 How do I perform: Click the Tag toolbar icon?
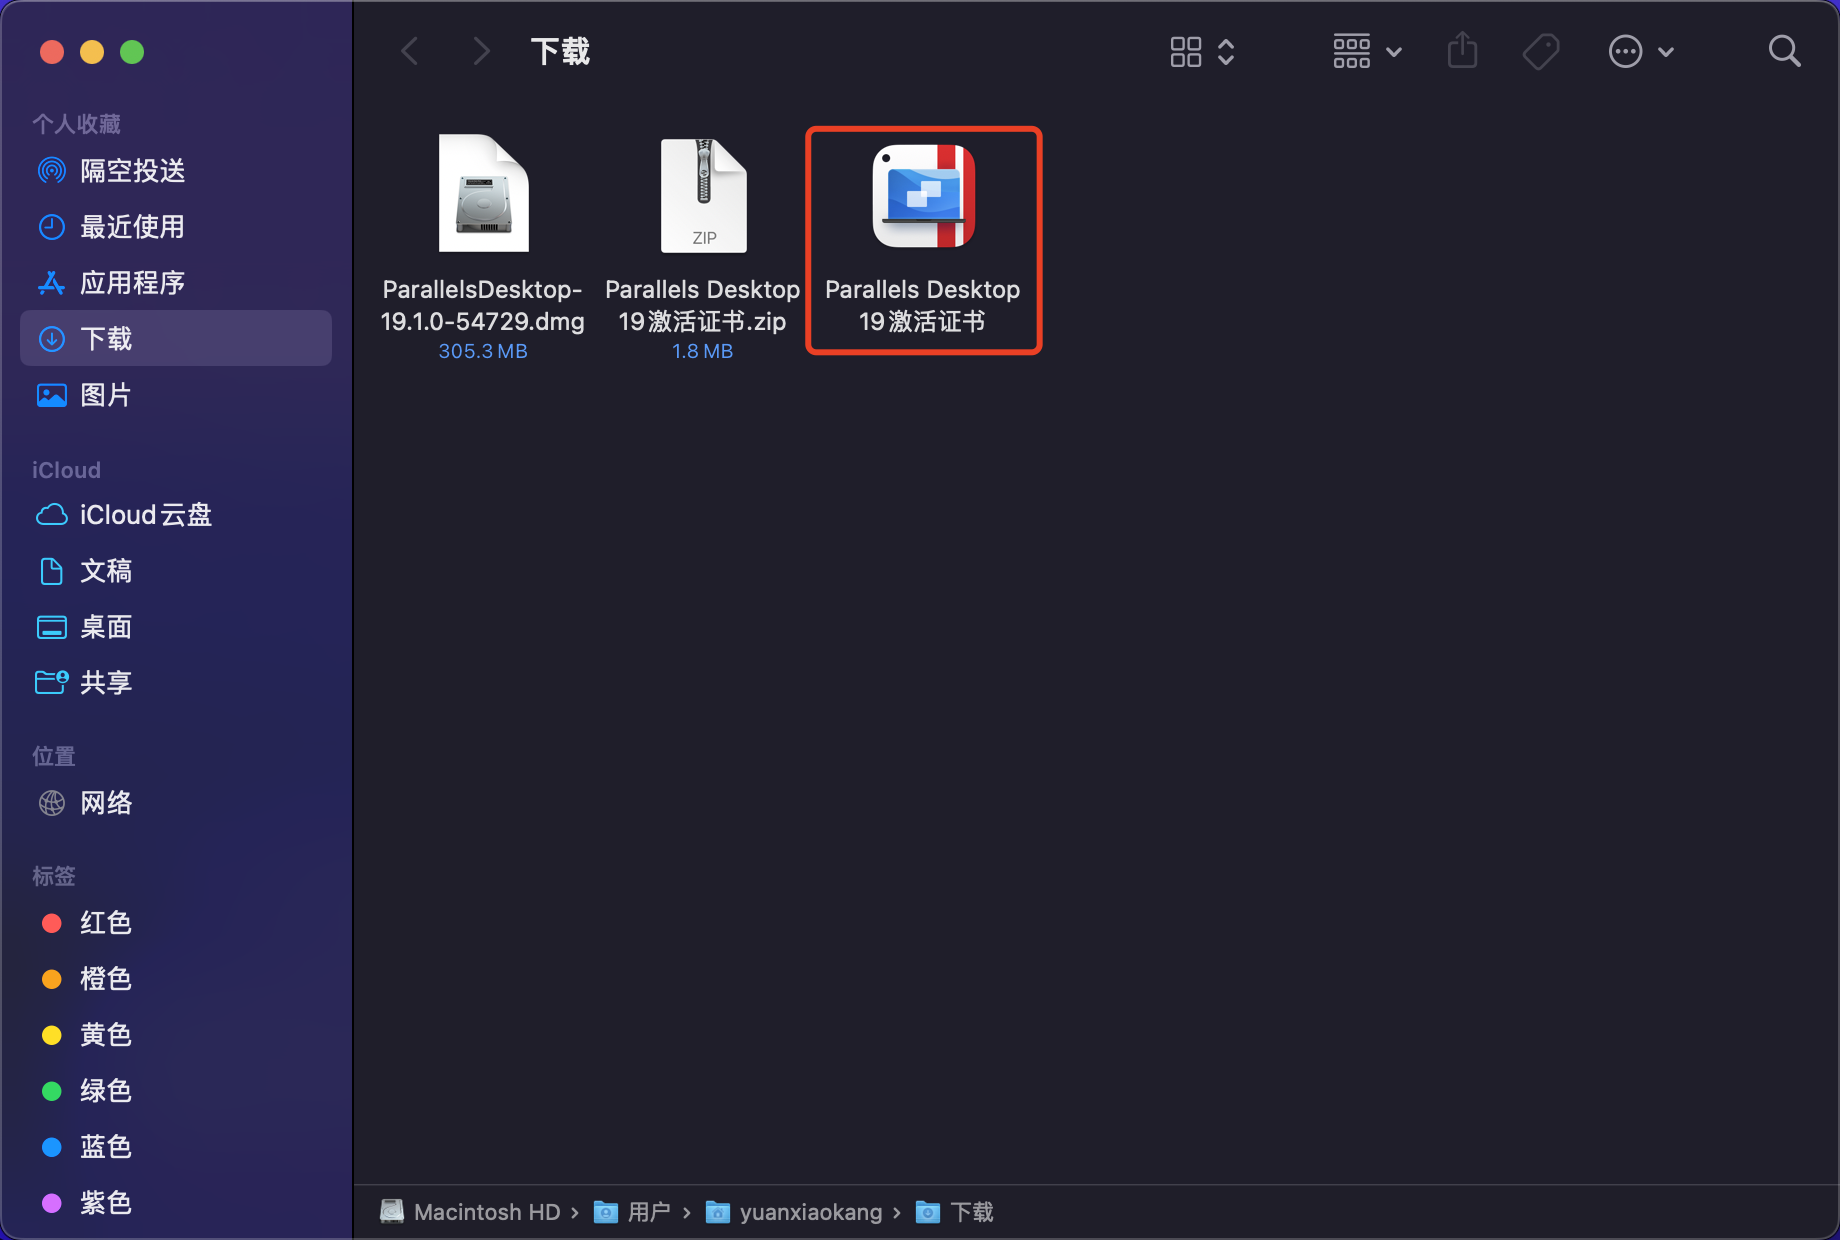tap(1541, 52)
